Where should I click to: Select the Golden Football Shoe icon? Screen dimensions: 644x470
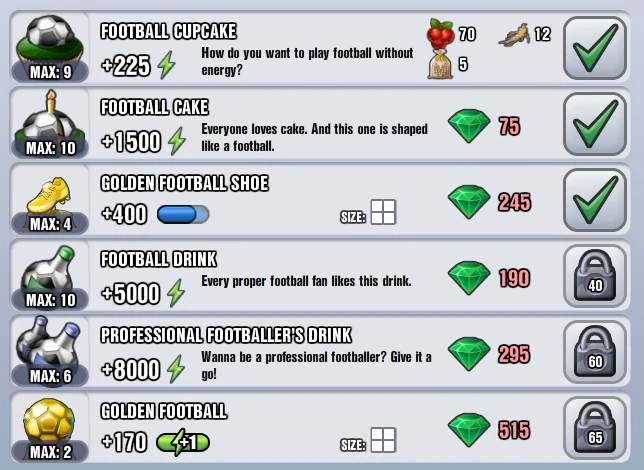(49, 196)
